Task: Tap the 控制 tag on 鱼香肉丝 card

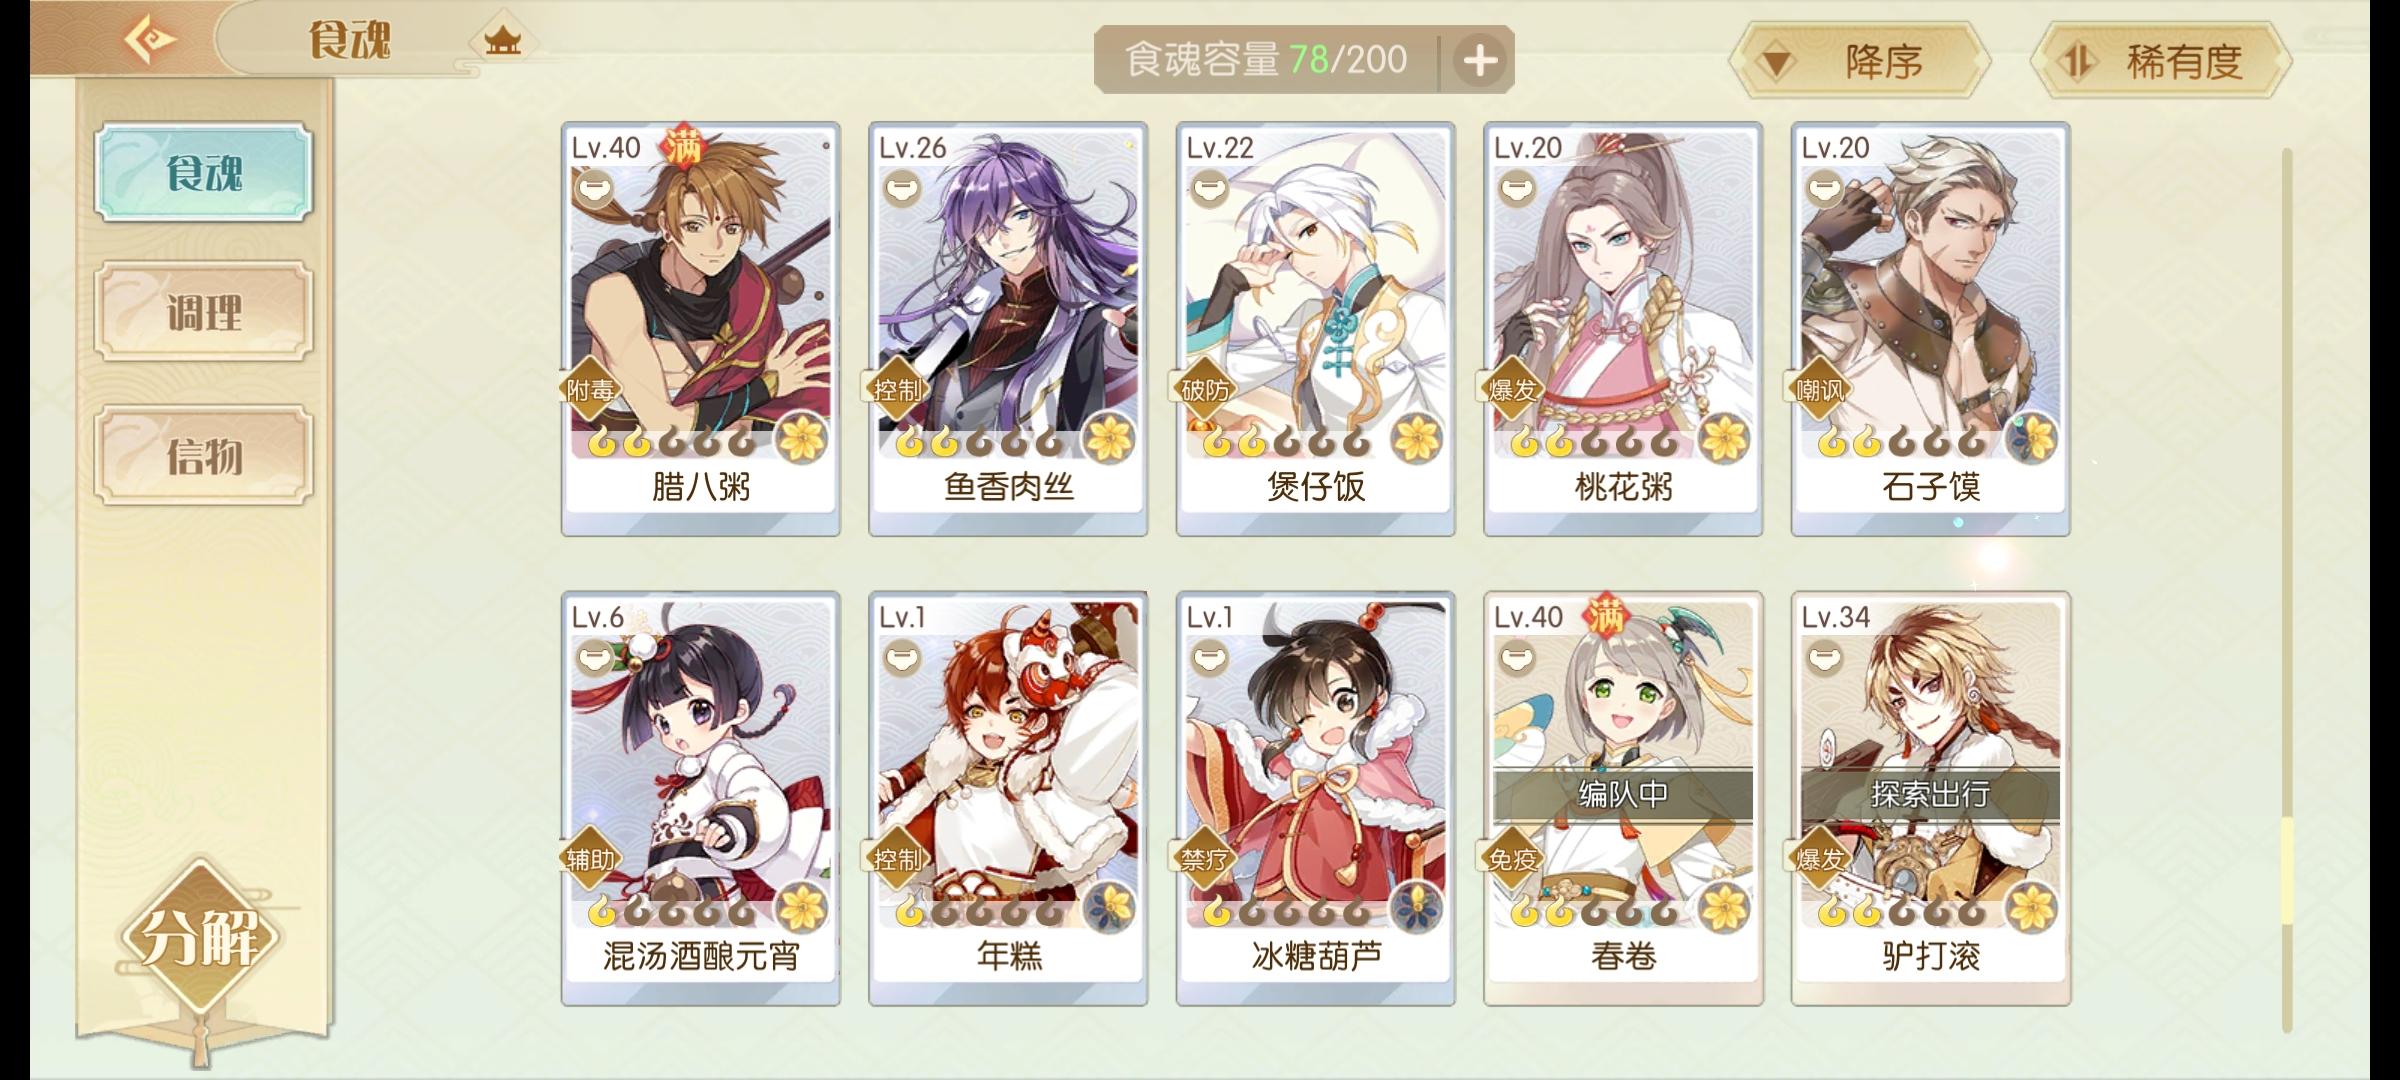Action: (x=896, y=390)
